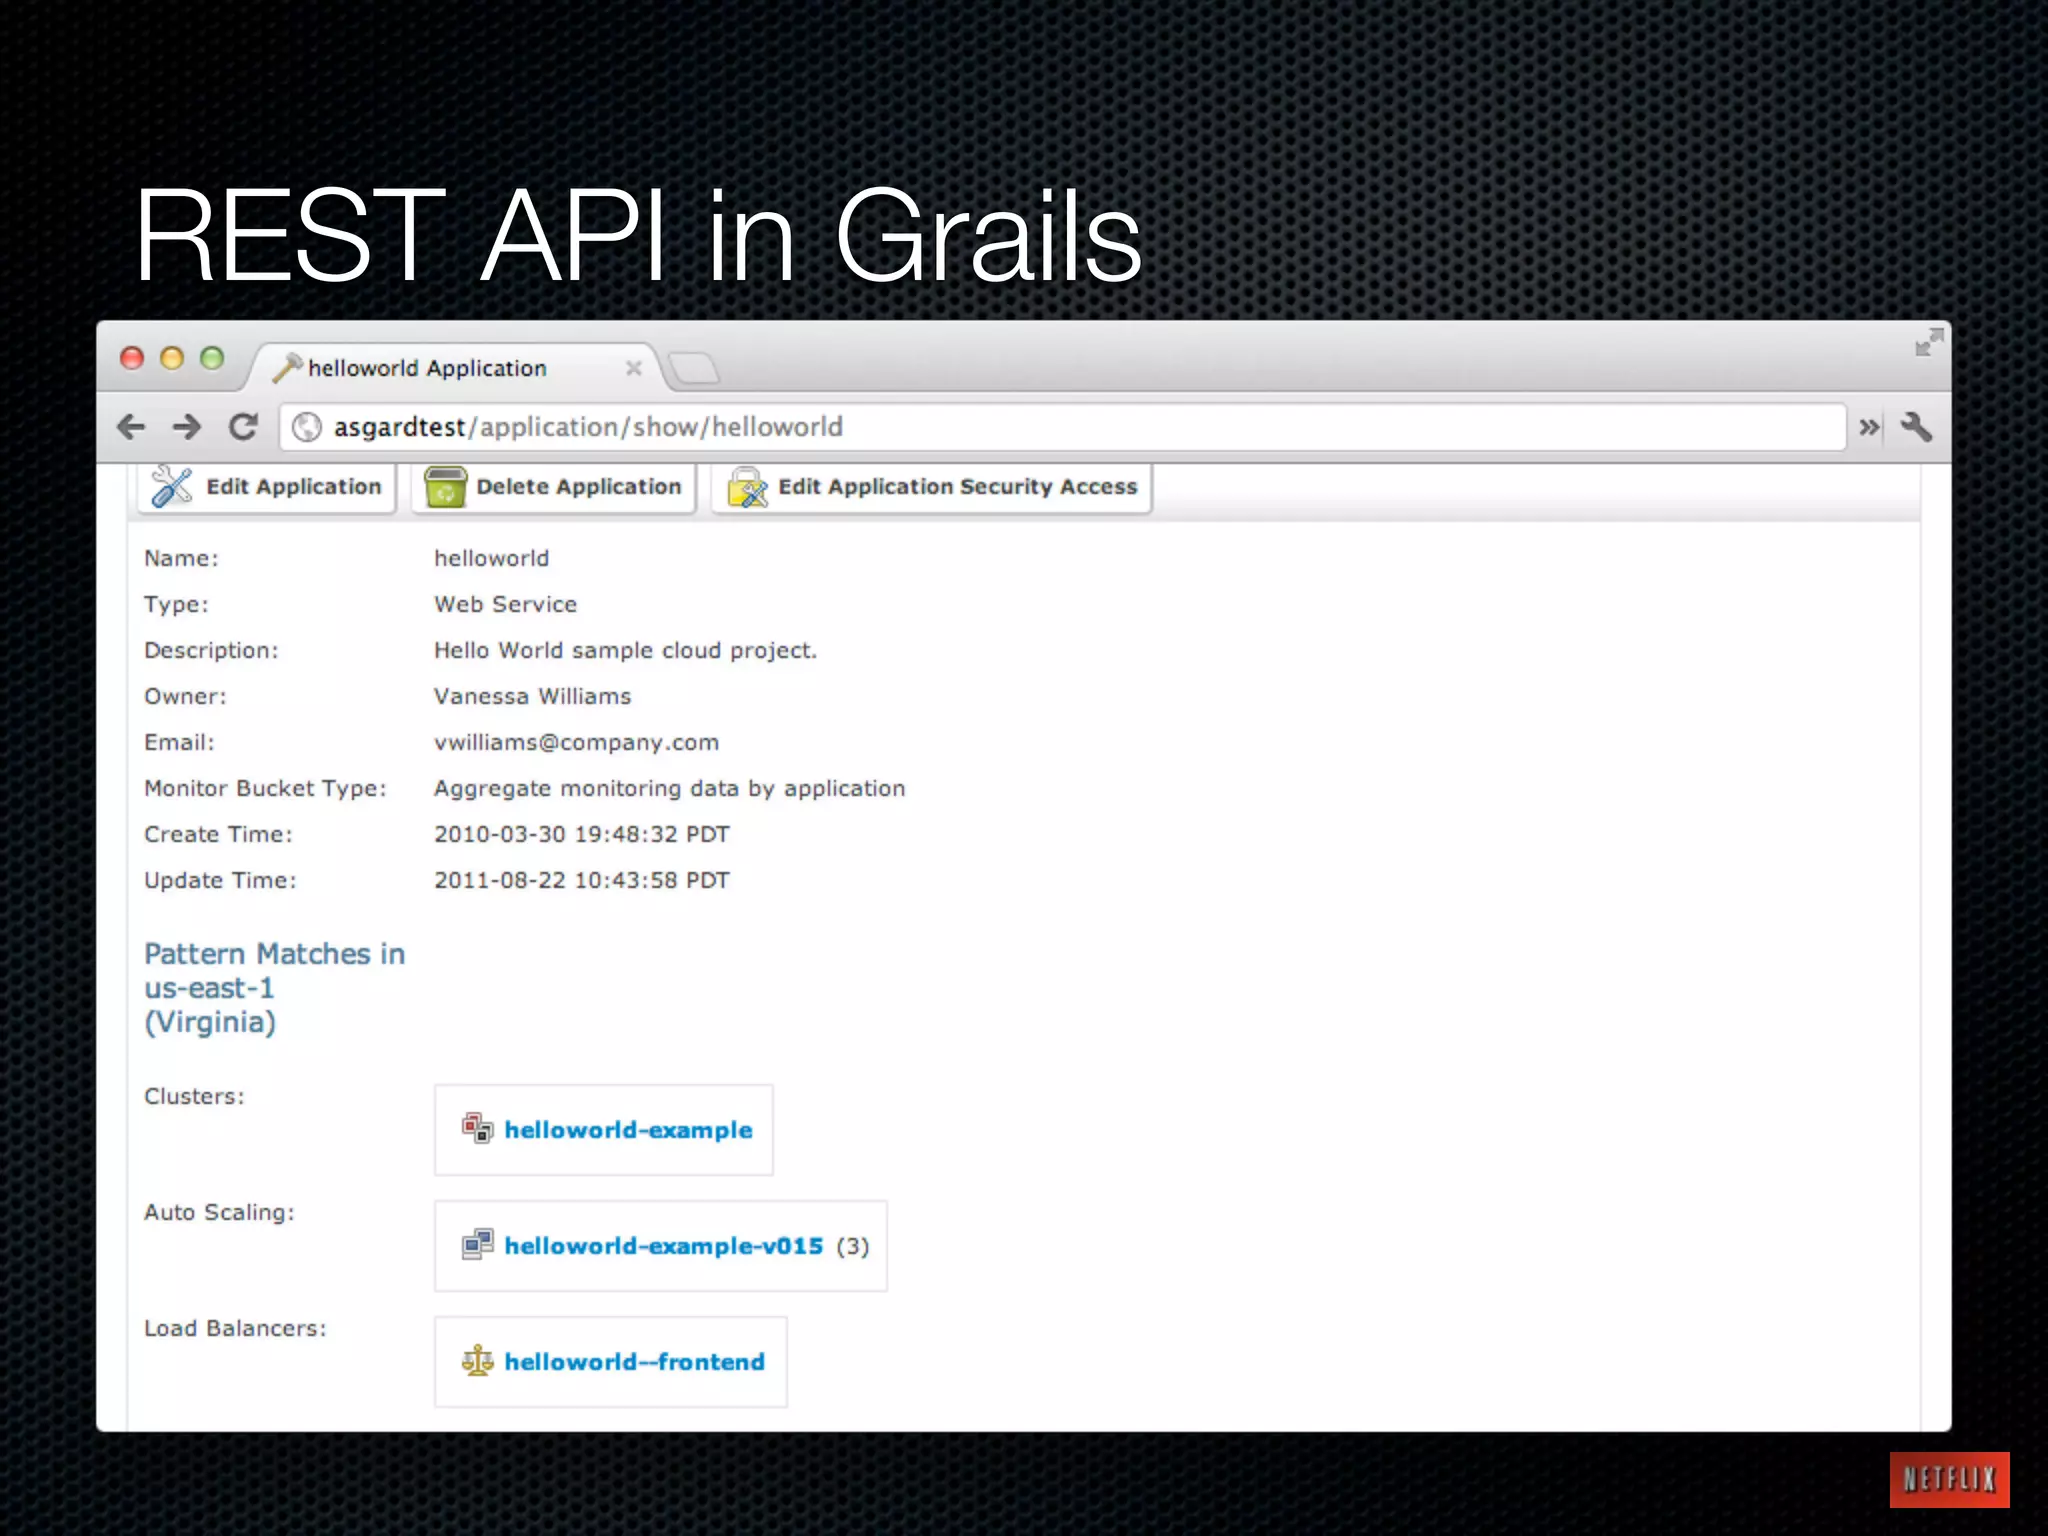Viewport: 2048px width, 1536px height.
Task: Click the yellow minimize window button
Action: tap(172, 358)
